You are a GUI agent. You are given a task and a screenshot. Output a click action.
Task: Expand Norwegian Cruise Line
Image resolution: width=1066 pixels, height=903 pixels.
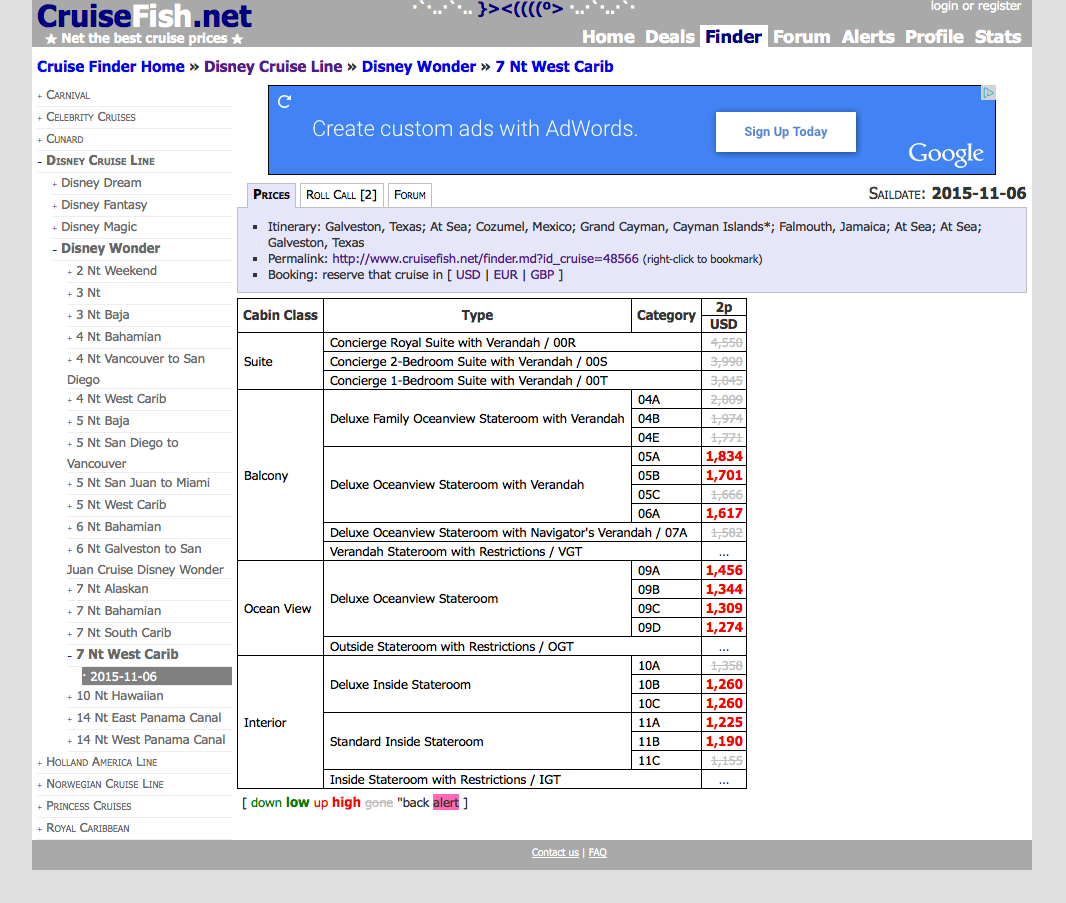[x=105, y=784]
